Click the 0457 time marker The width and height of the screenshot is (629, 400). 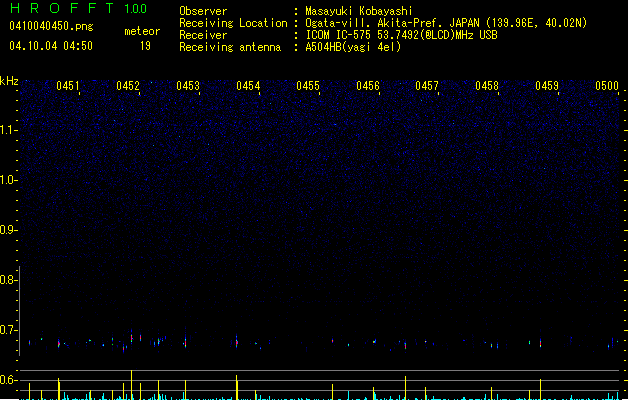click(x=427, y=86)
